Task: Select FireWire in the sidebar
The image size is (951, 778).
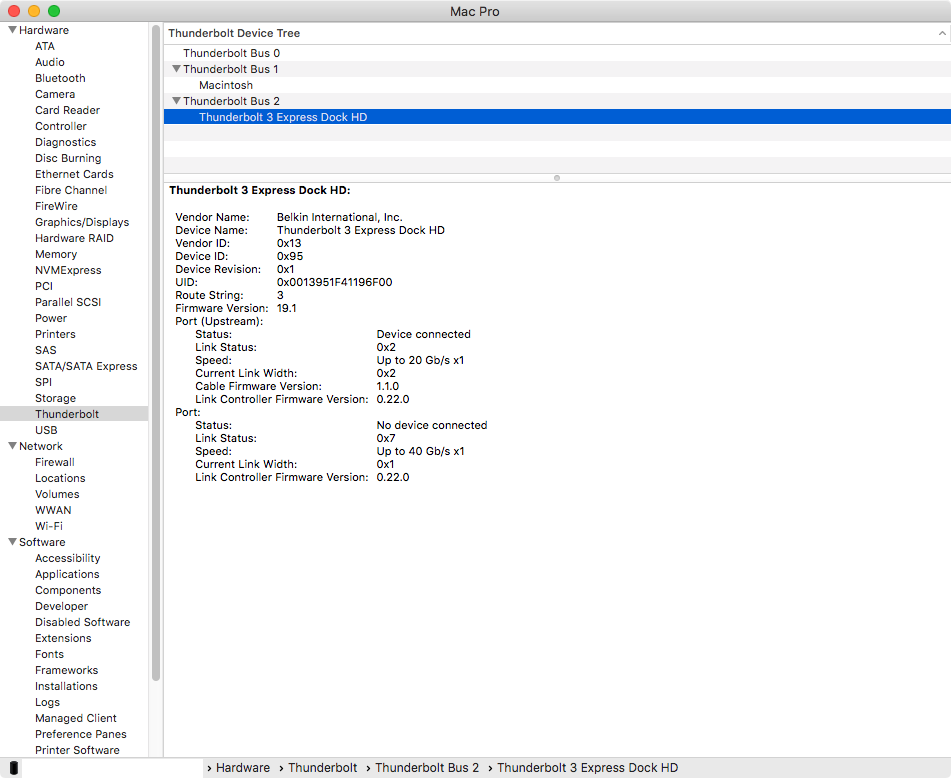Action: (56, 206)
